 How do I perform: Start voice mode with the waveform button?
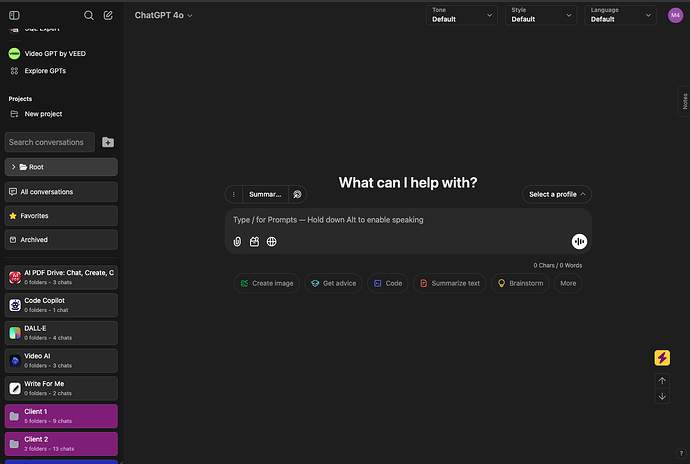(x=579, y=241)
